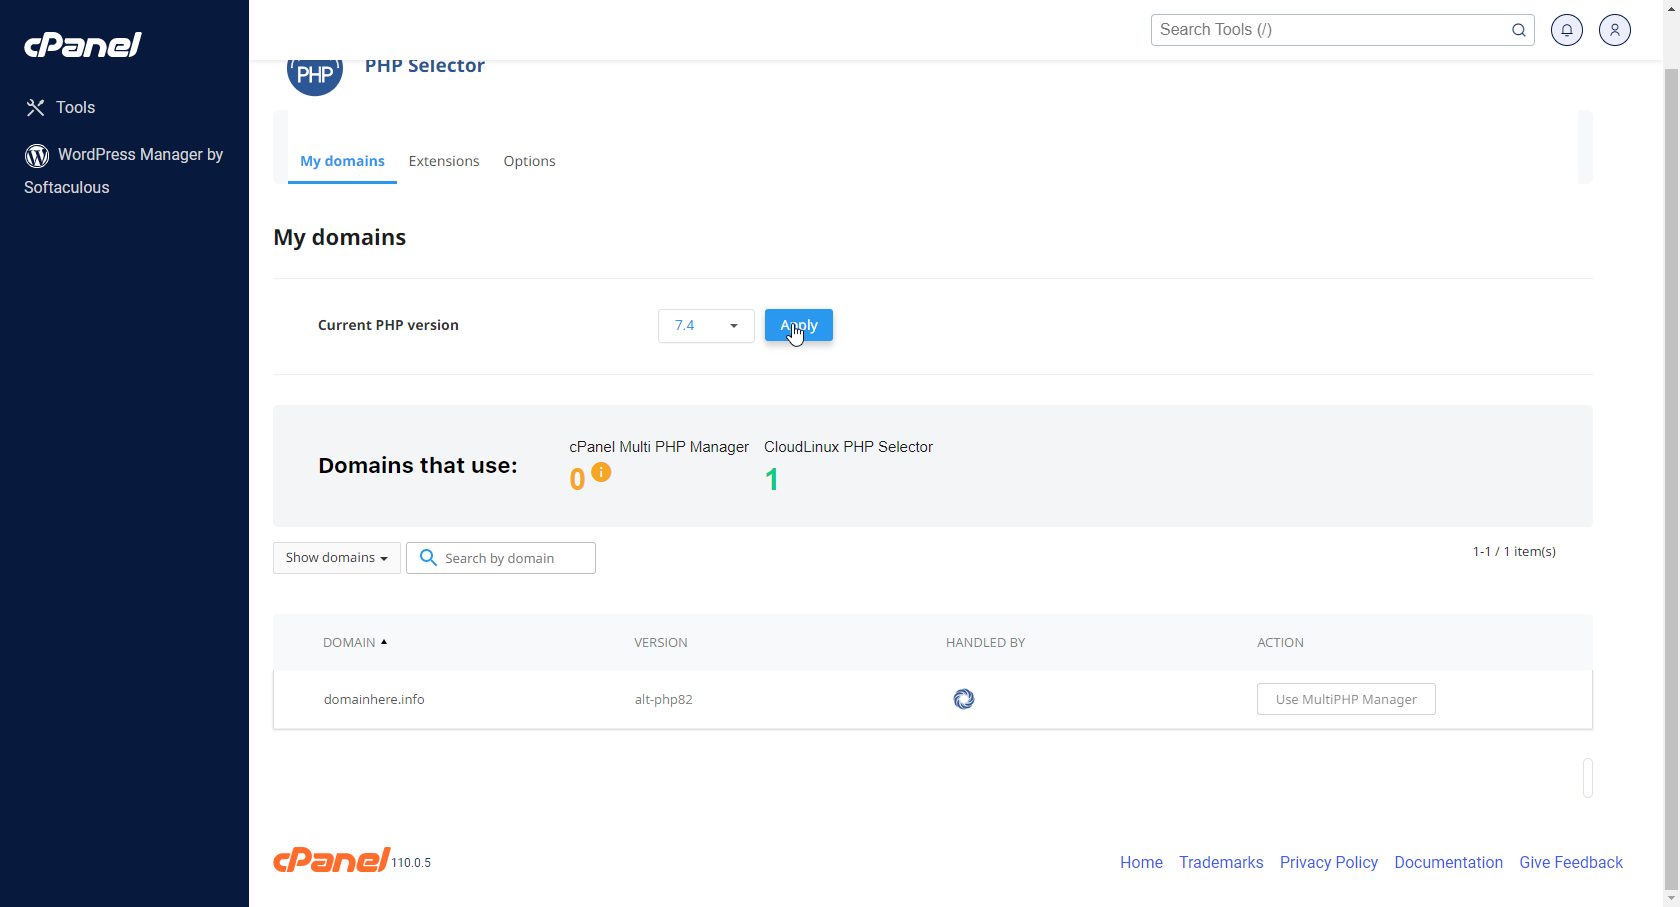Click the Give Feedback link

1571,862
